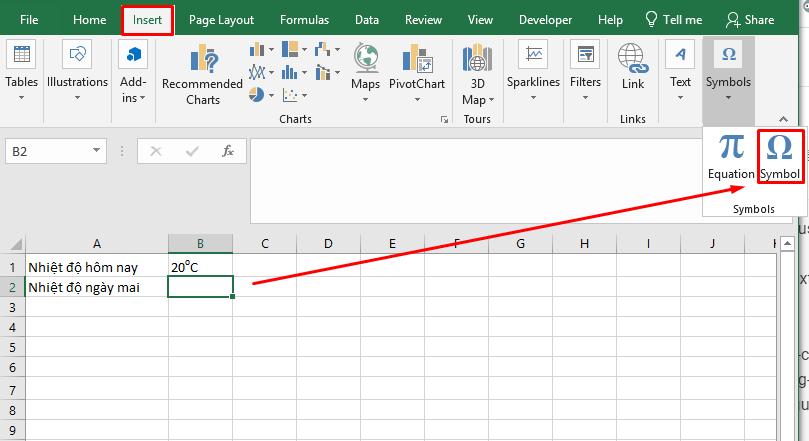
Task: Click the 3D Map icon
Action: point(477,58)
